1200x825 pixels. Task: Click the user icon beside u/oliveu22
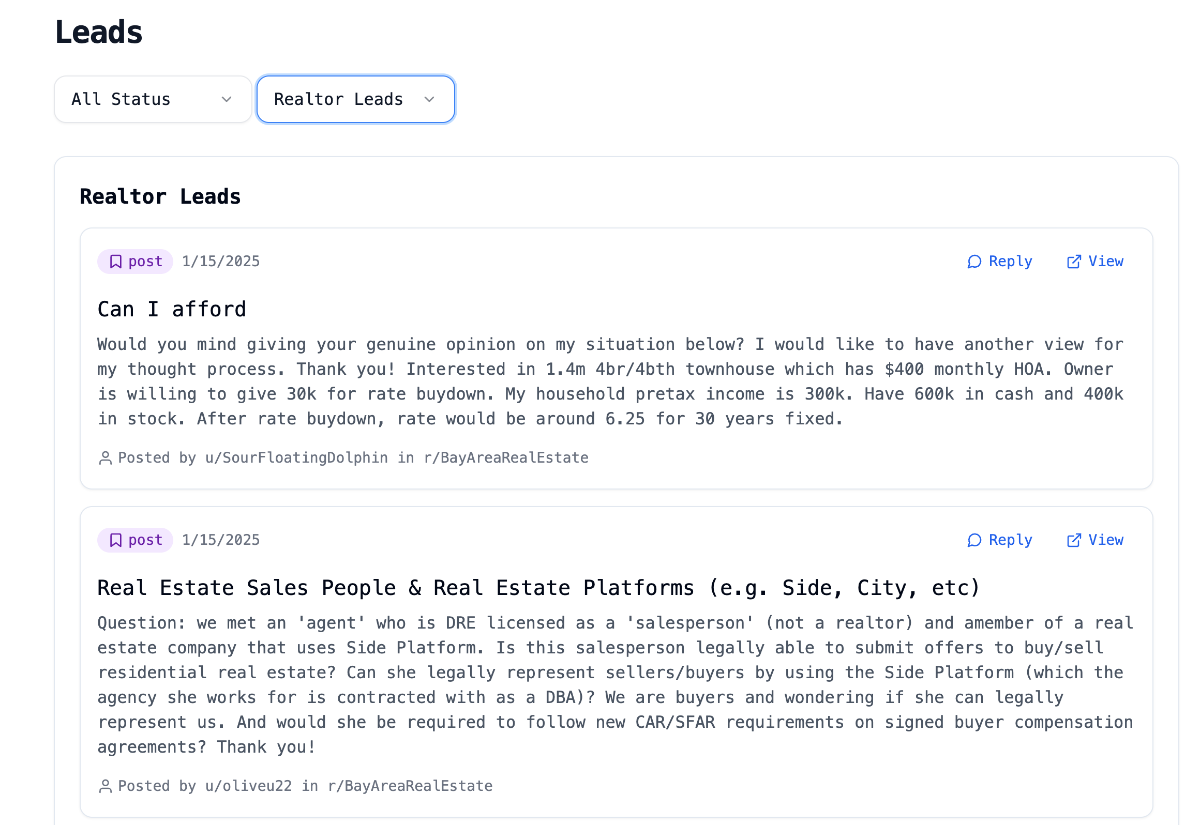[105, 787]
